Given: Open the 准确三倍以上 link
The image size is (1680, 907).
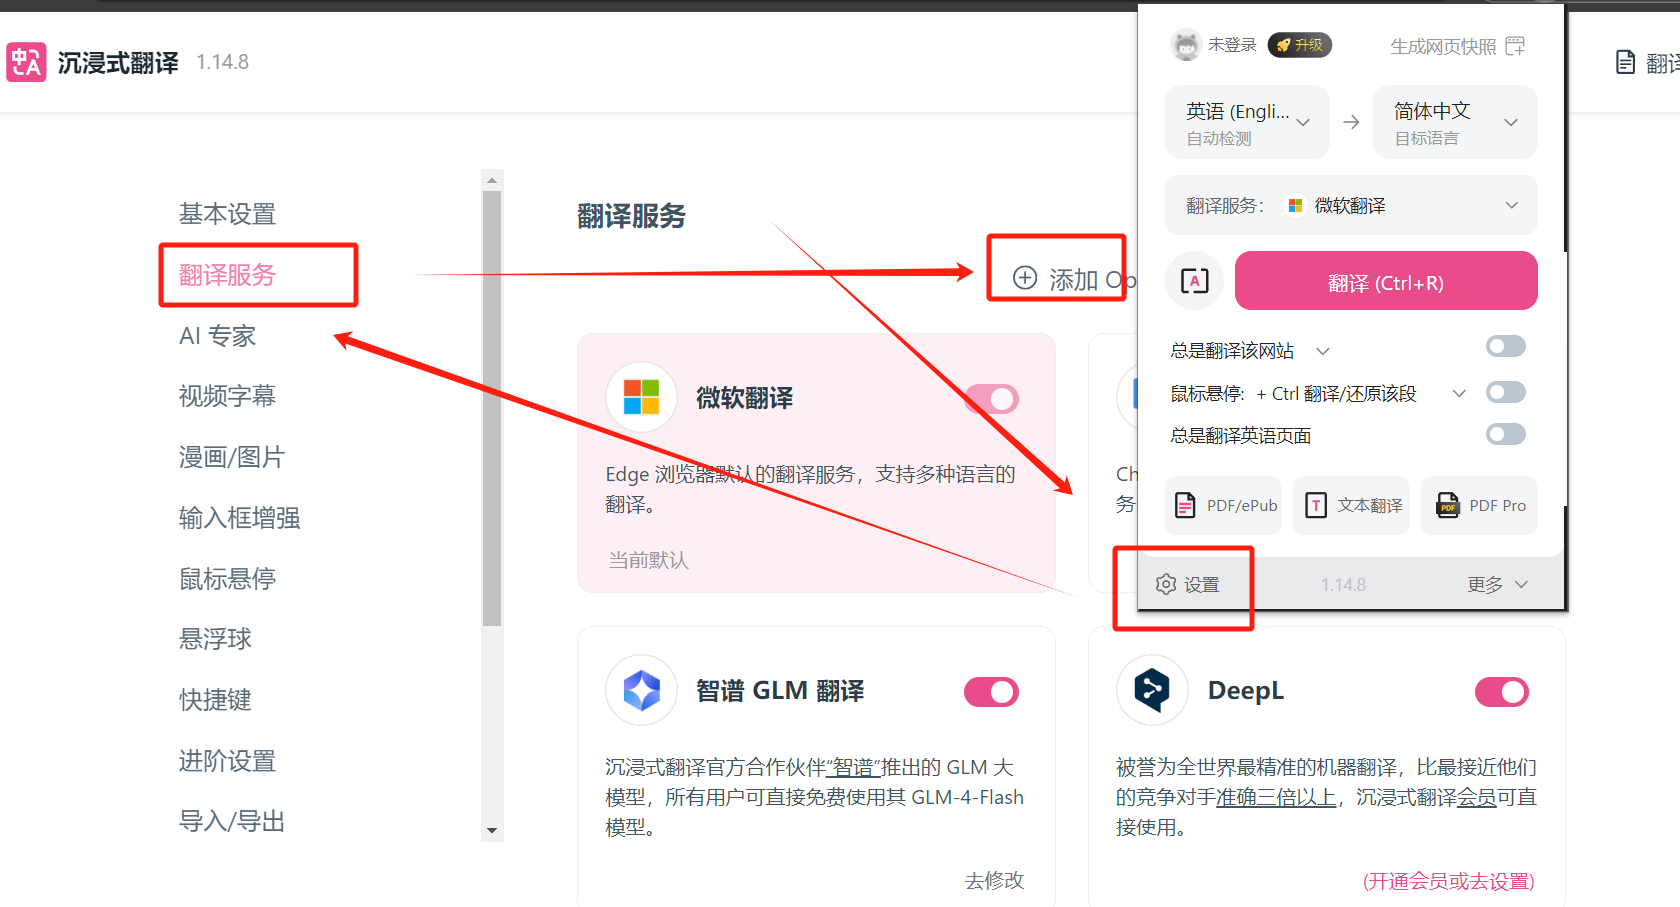Looking at the screenshot, I should [1276, 797].
